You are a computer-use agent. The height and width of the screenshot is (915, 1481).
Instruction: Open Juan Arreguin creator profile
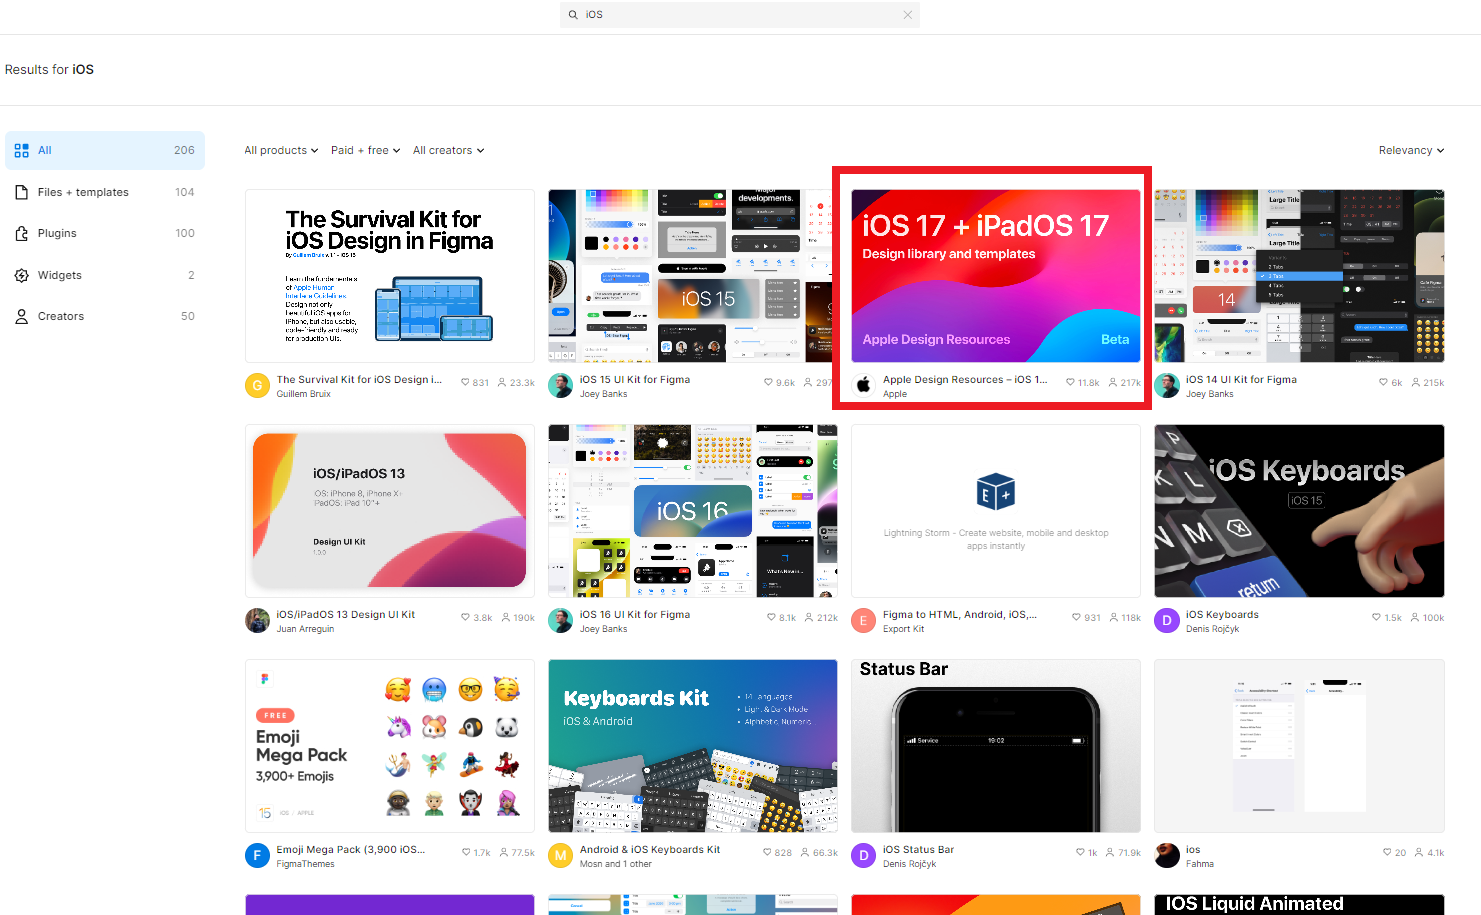[x=305, y=629]
